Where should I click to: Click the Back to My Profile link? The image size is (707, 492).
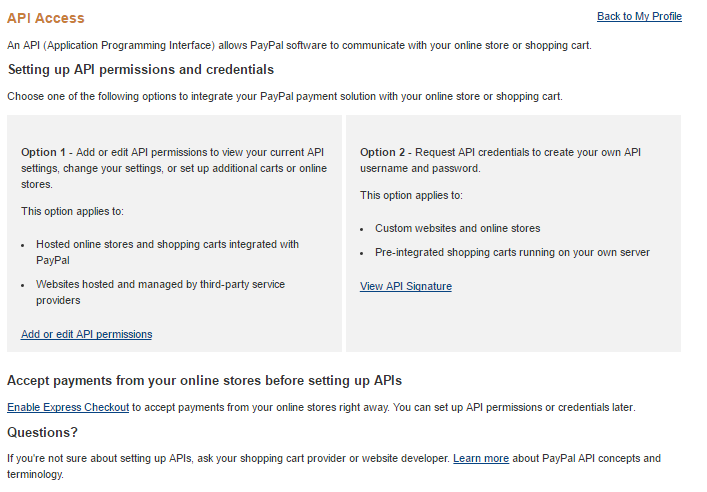tap(639, 17)
